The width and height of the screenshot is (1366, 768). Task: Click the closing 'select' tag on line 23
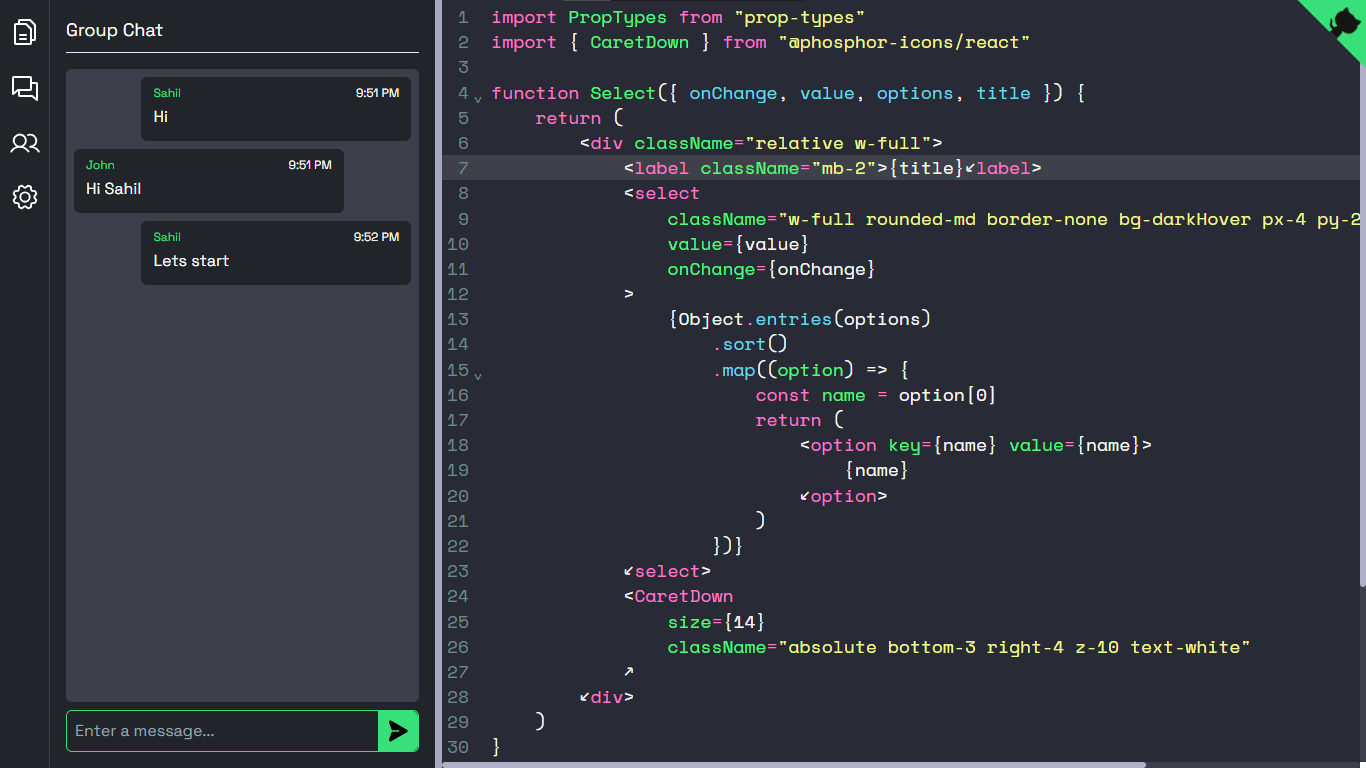tap(667, 571)
